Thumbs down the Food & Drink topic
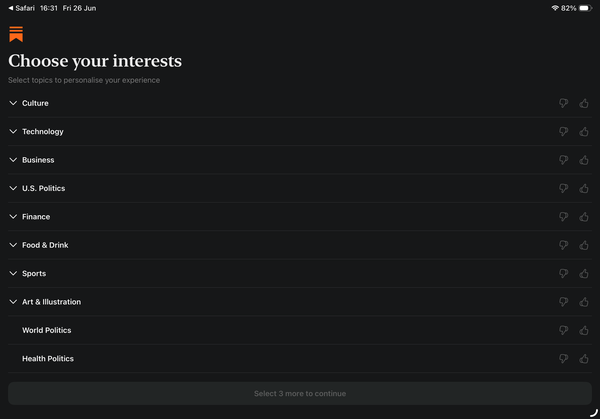Image resolution: width=600 pixels, height=419 pixels. [563, 245]
